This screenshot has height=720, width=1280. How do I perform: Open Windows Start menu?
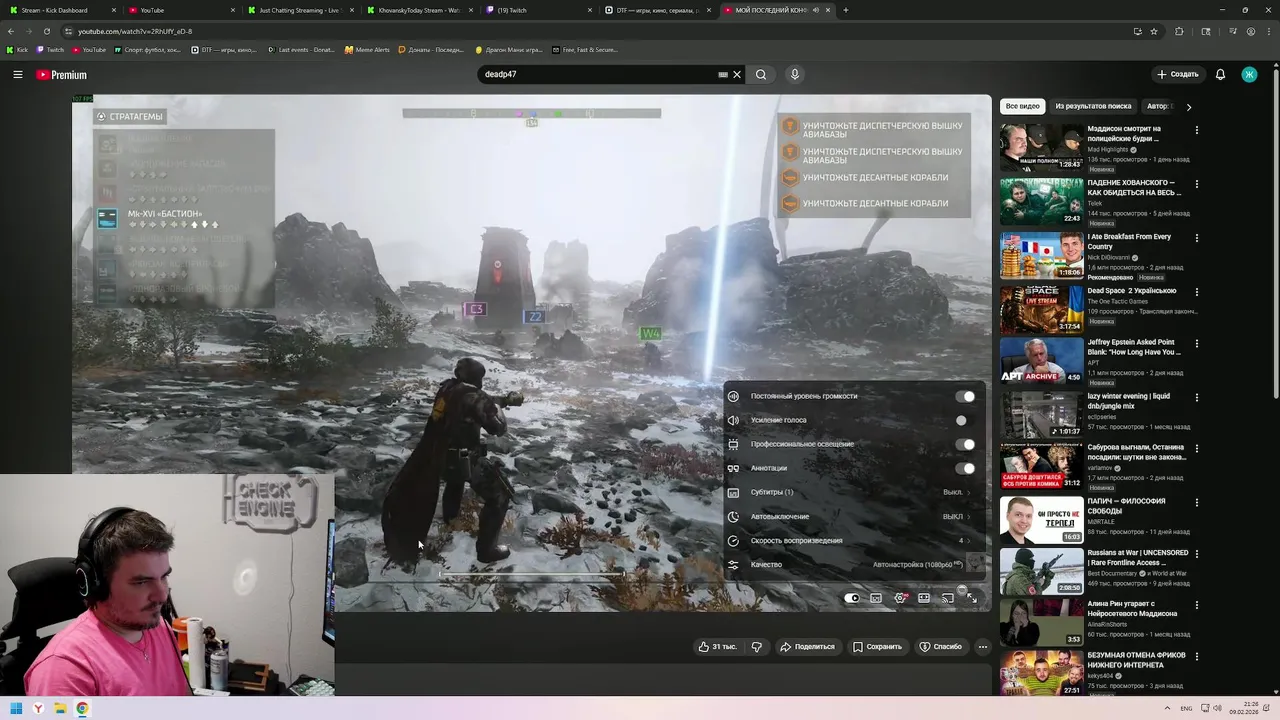point(16,708)
